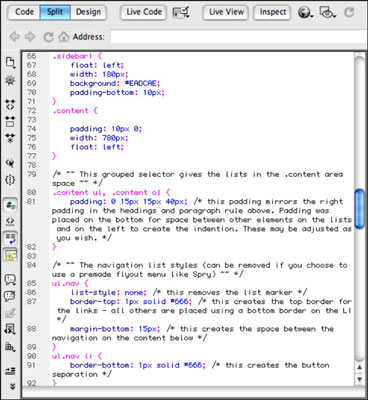
Task: Click line number 79 in the gutter
Action: click(x=31, y=174)
